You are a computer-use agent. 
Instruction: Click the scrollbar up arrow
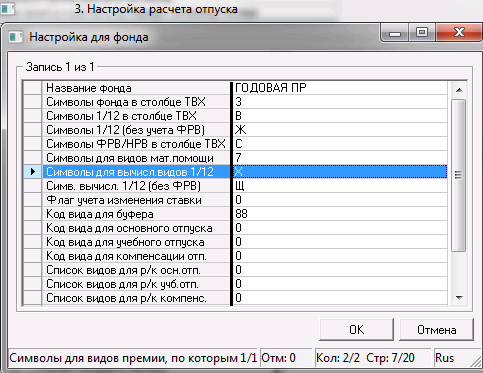click(459, 90)
